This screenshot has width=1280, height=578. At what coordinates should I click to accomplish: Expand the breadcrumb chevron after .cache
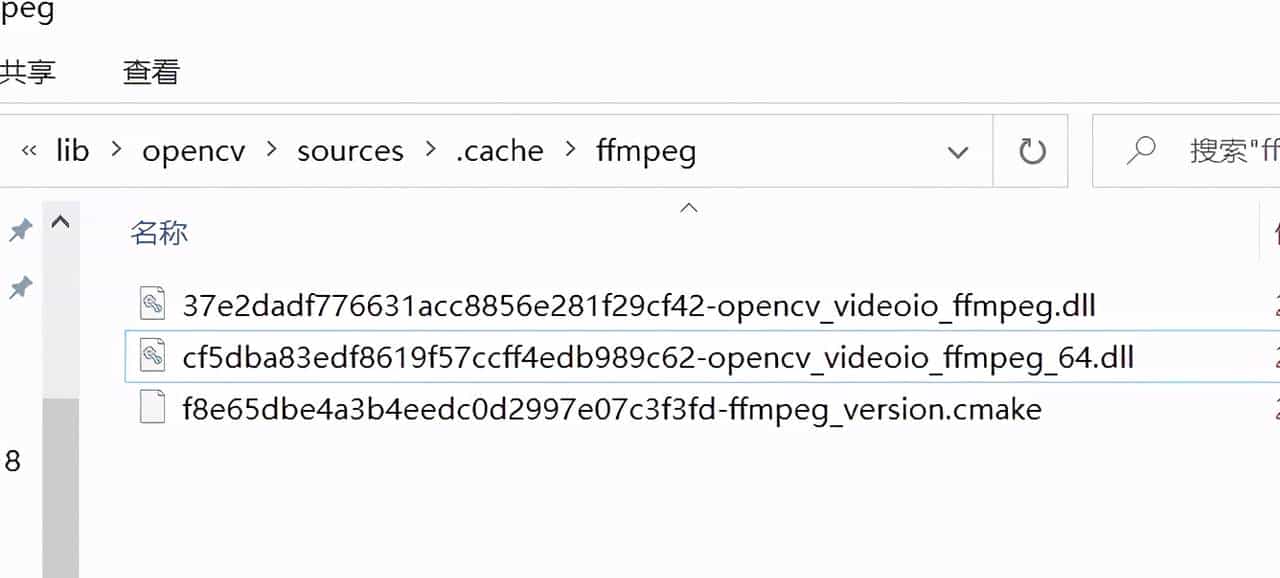(569, 150)
